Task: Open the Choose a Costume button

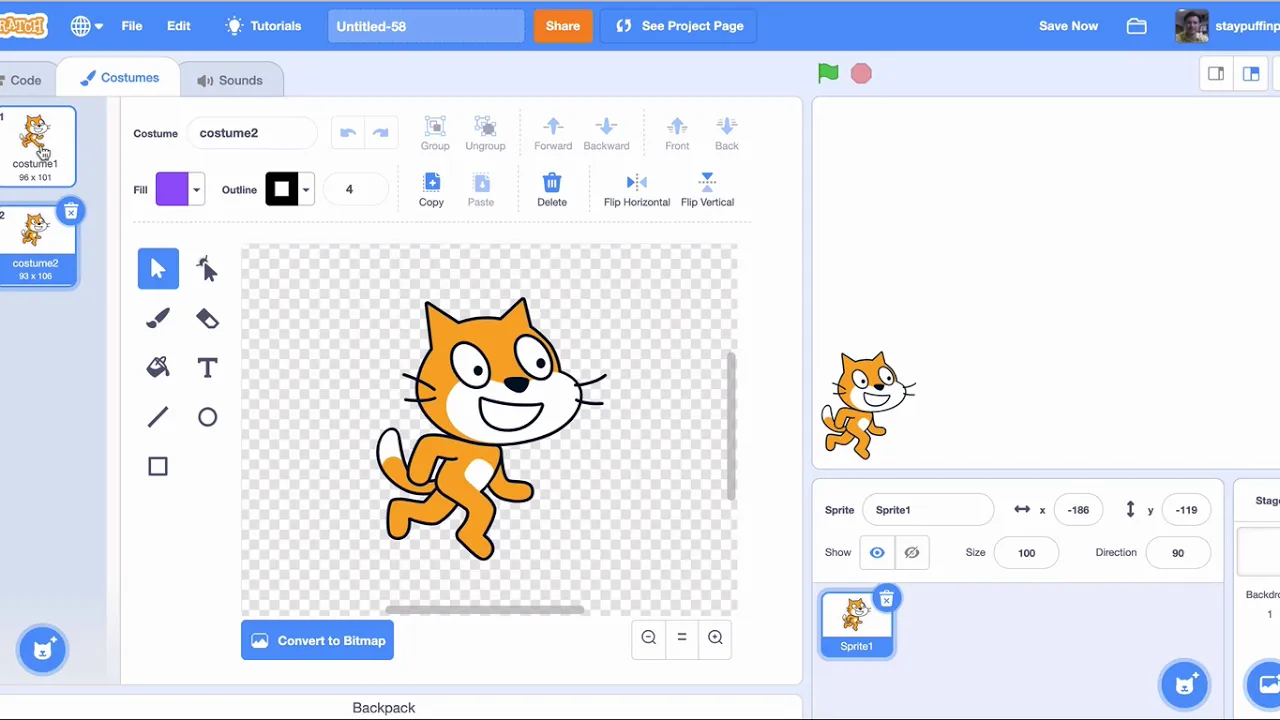Action: click(x=42, y=650)
